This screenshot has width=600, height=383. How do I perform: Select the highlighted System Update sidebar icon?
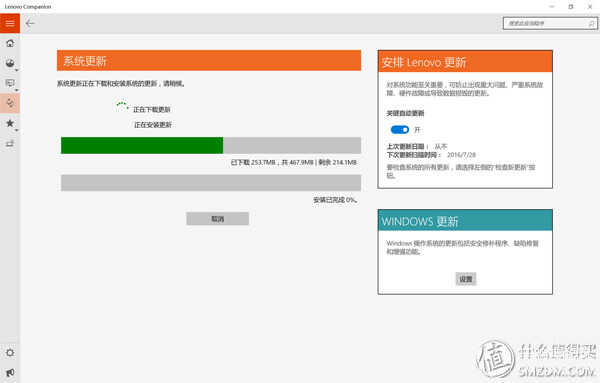(x=10, y=103)
